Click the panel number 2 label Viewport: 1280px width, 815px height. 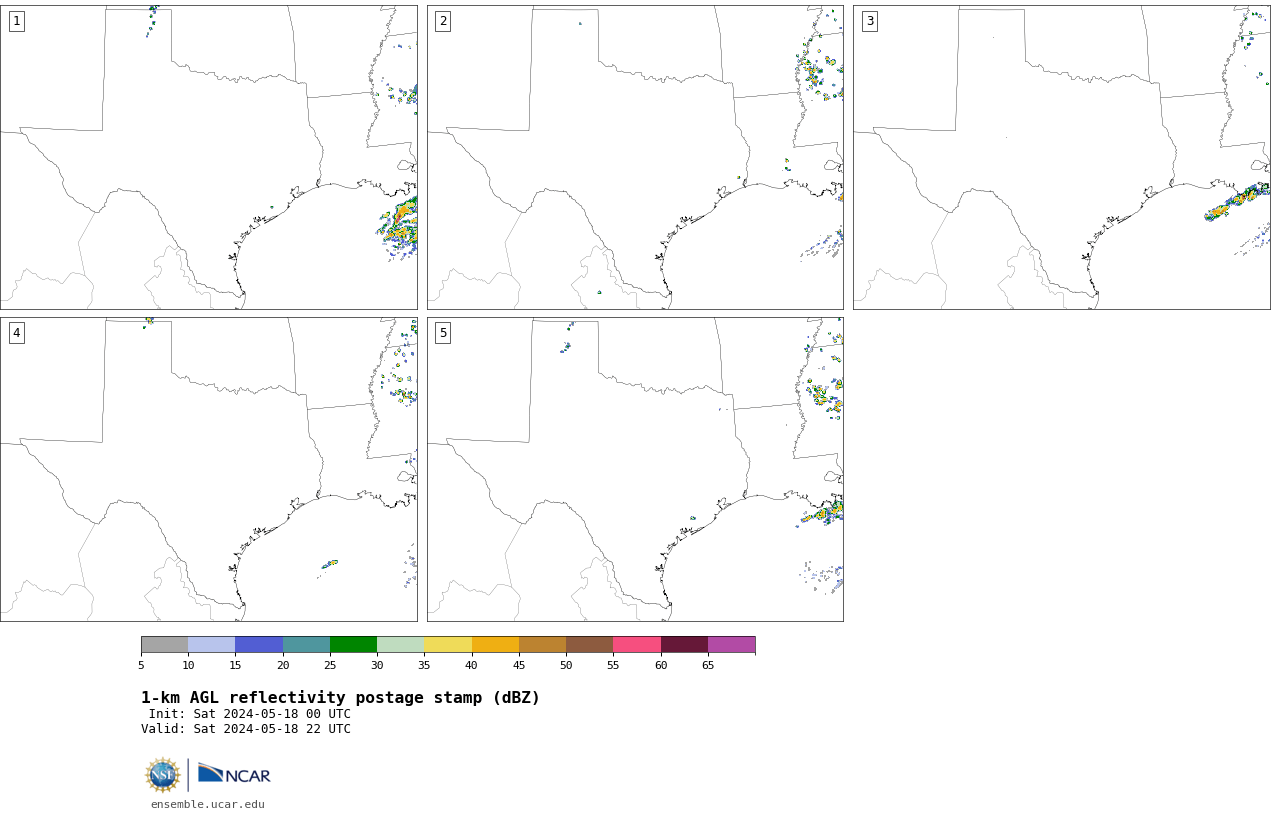tap(443, 21)
